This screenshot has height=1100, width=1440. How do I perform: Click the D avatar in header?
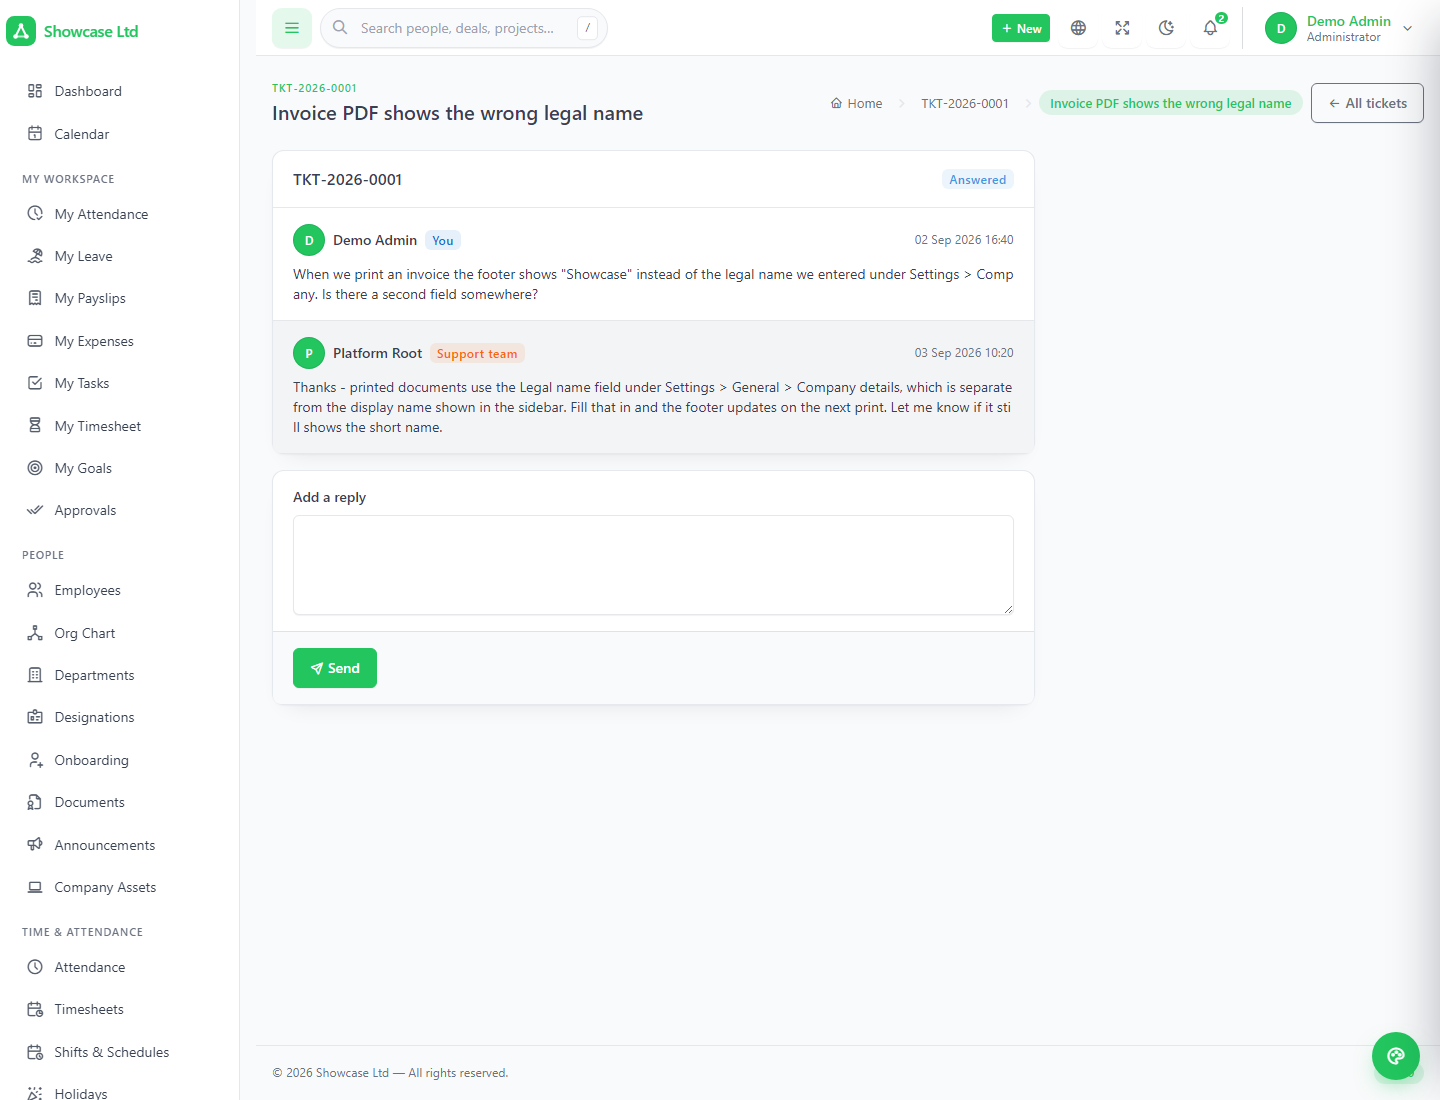[1281, 28]
